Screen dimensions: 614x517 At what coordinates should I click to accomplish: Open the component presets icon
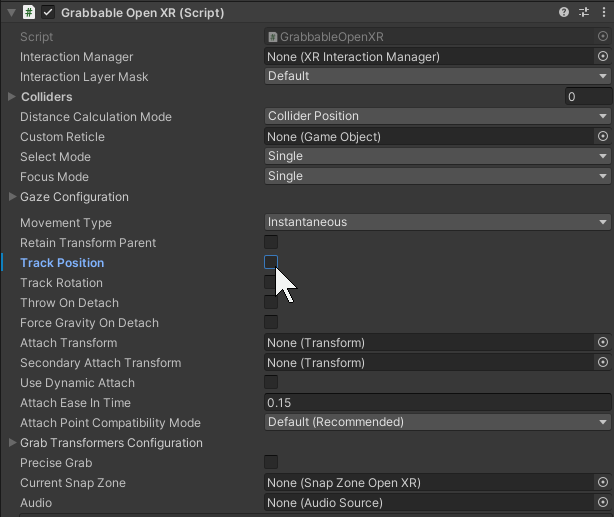(x=584, y=13)
